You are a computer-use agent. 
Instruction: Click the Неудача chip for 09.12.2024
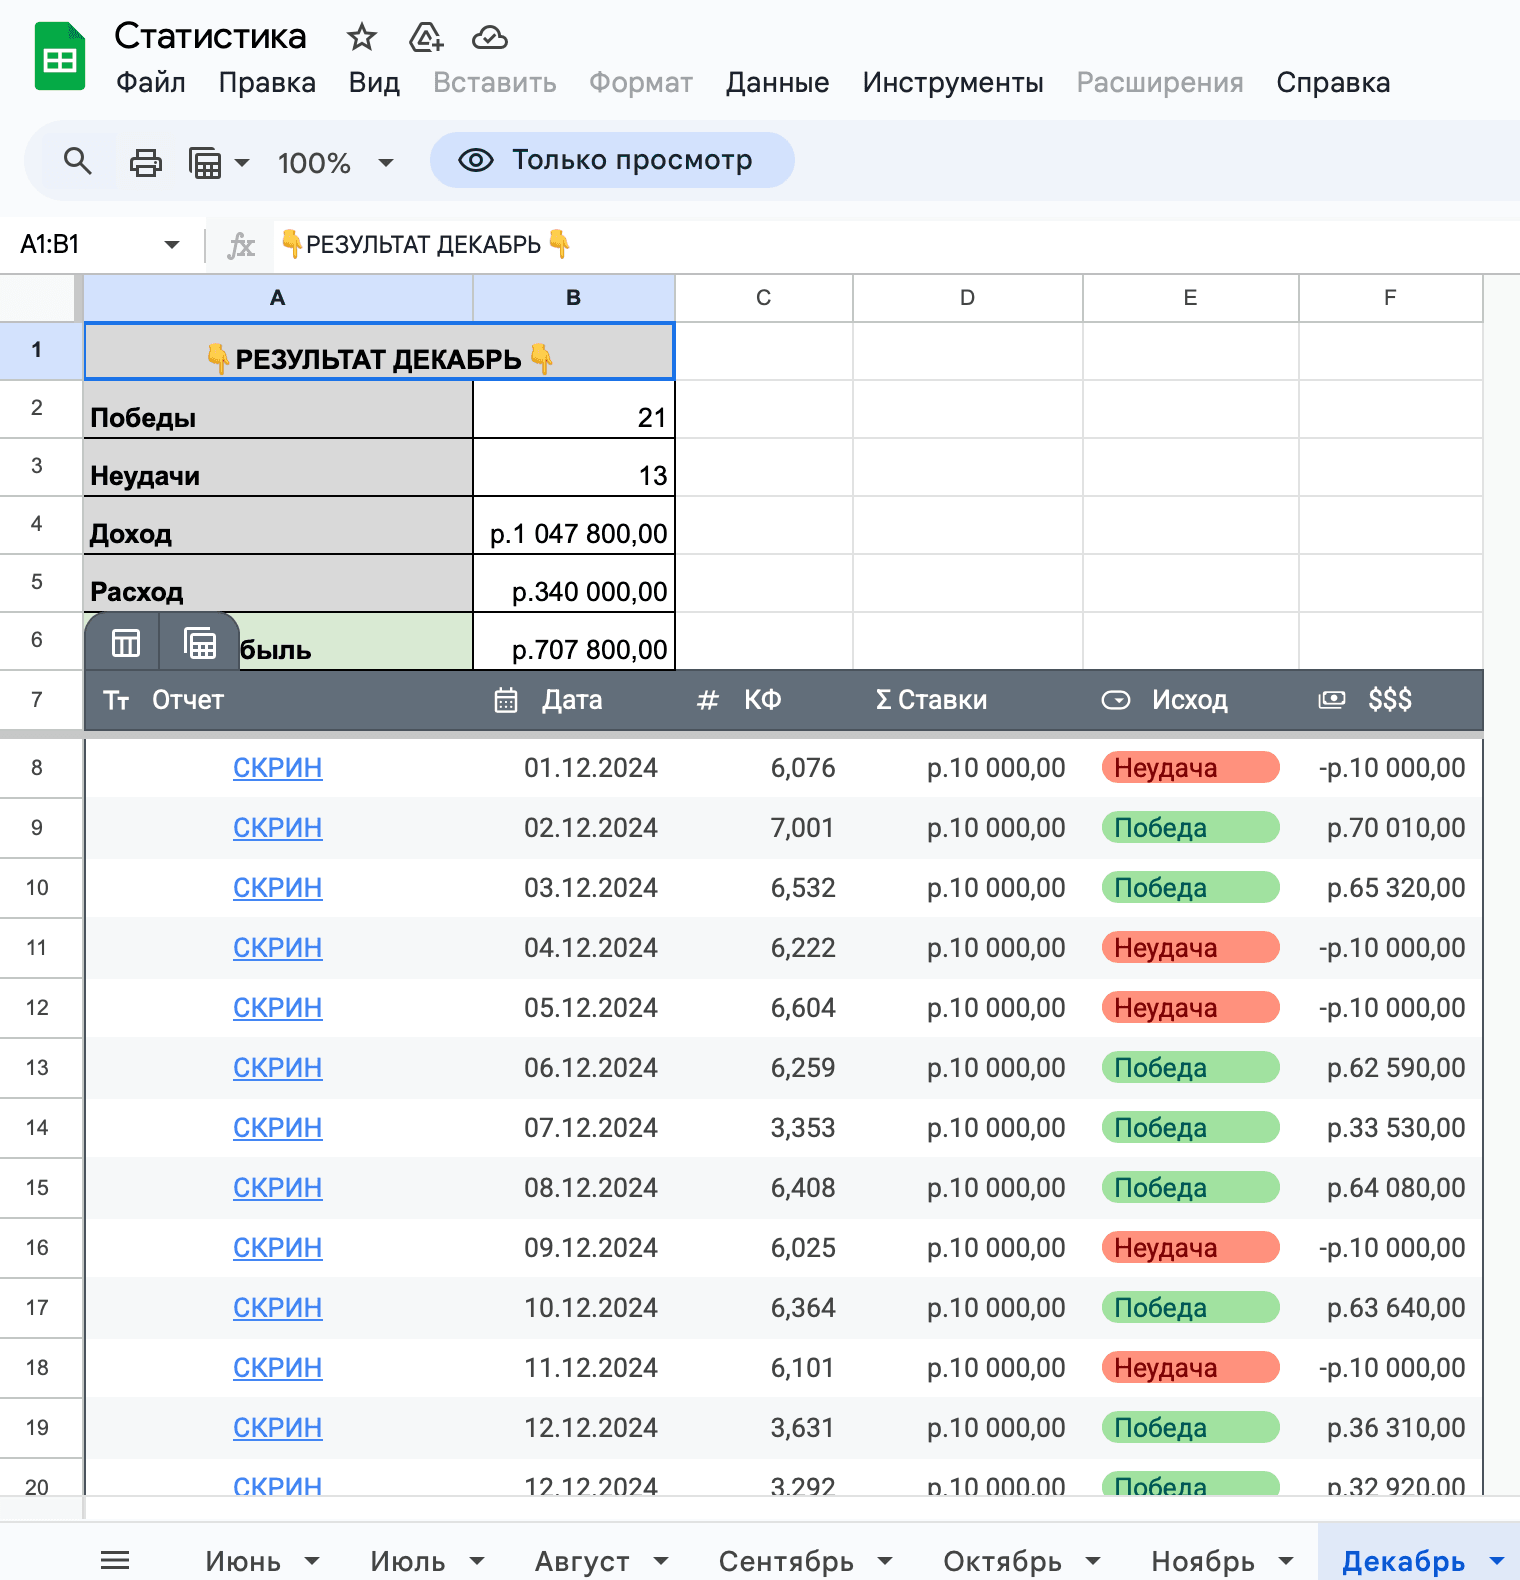[1190, 1248]
